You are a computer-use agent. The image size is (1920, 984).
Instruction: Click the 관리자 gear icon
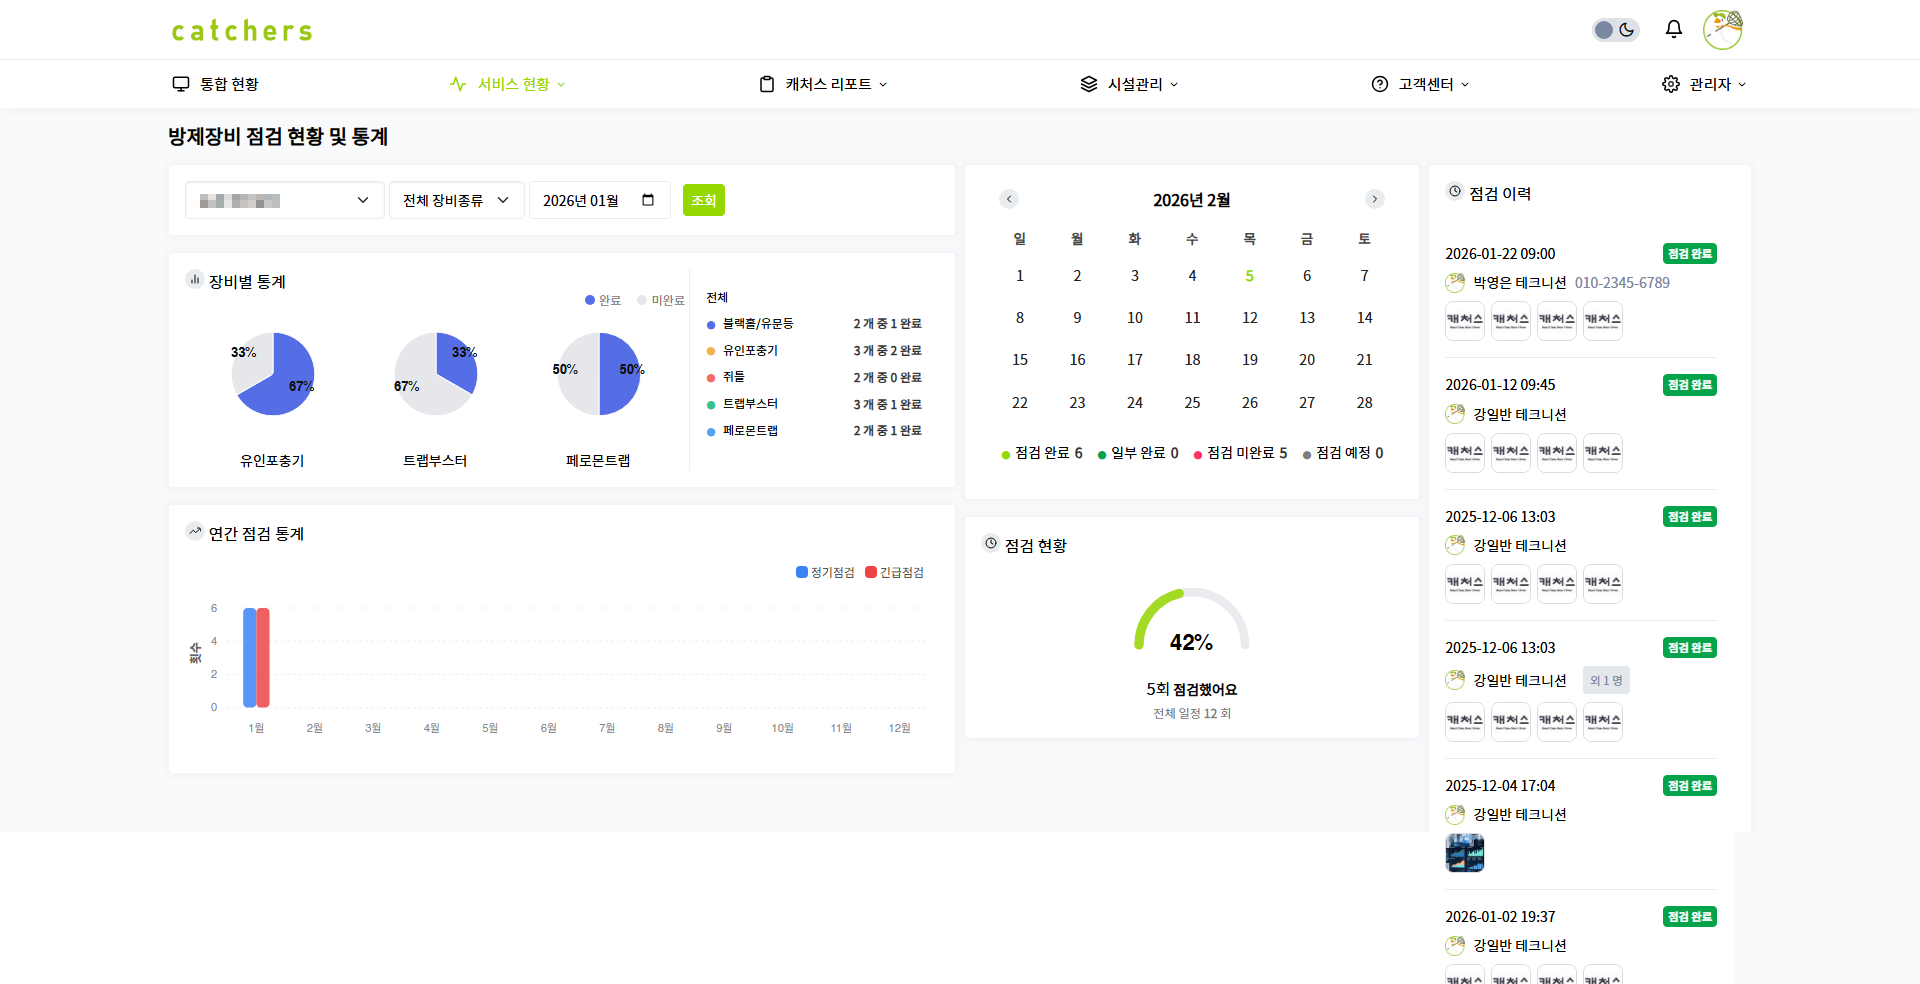point(1671,84)
